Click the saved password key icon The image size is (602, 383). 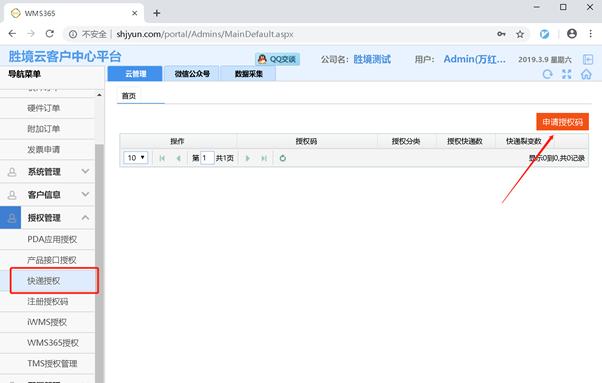pos(501,34)
